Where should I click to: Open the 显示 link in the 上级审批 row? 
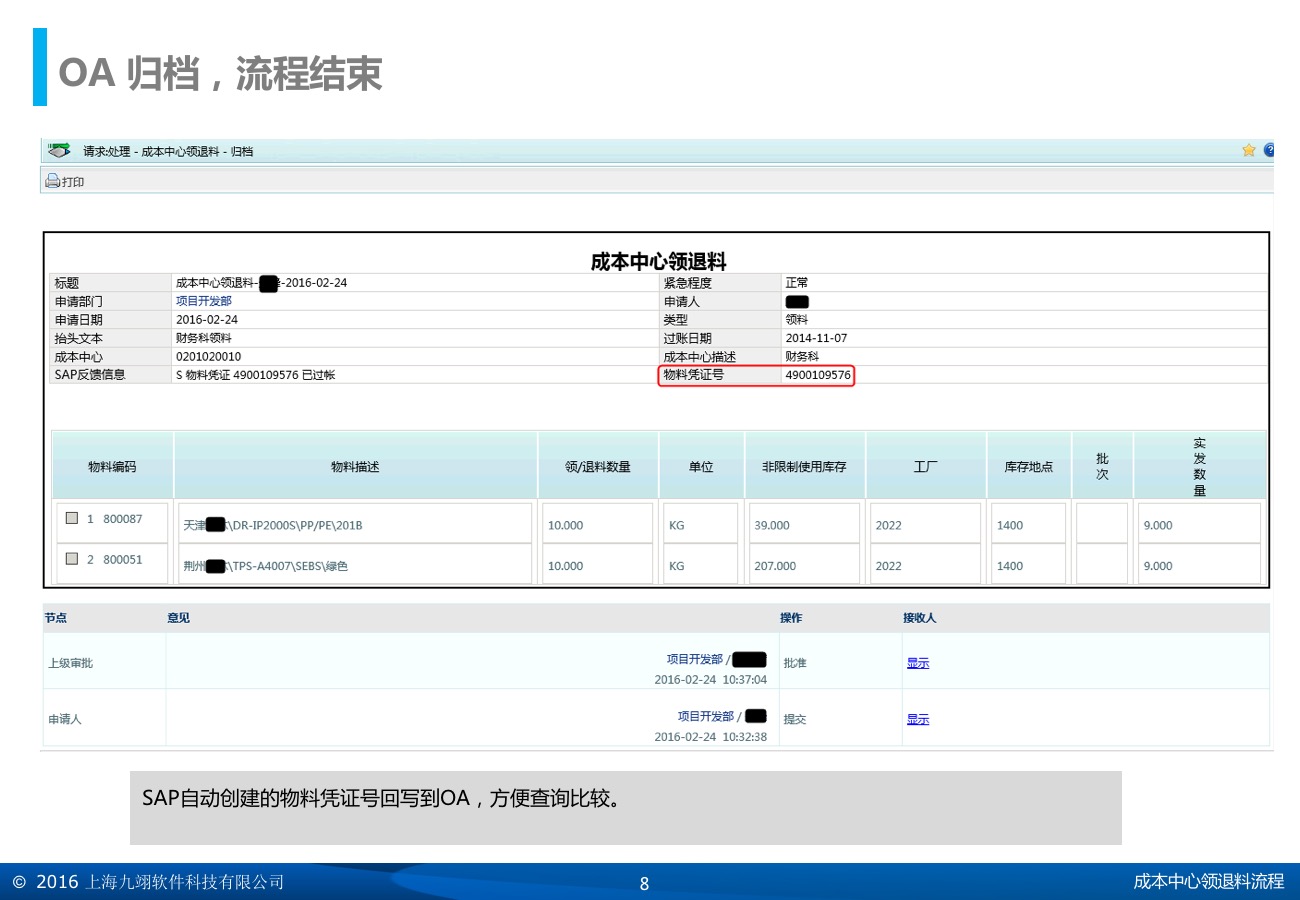917,663
